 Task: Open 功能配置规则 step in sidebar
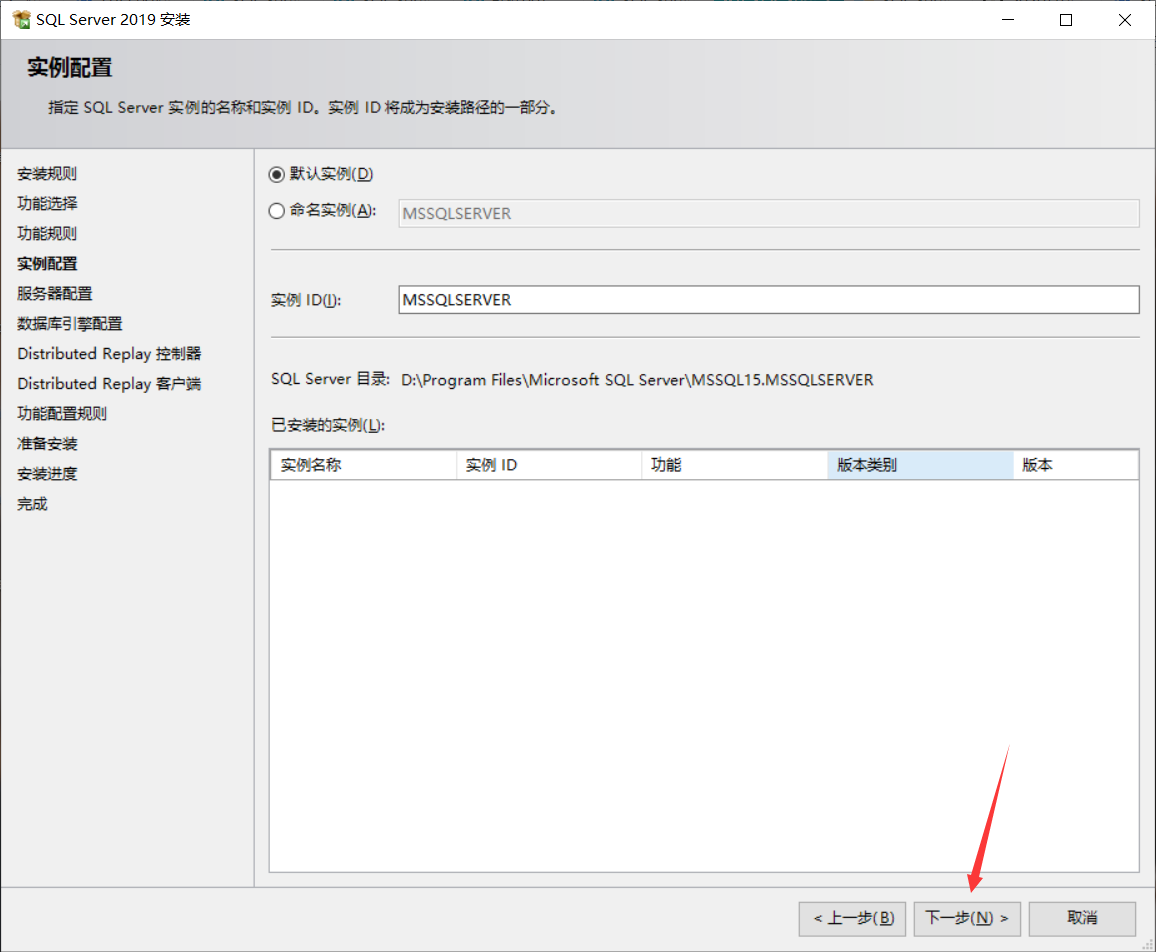[62, 414]
